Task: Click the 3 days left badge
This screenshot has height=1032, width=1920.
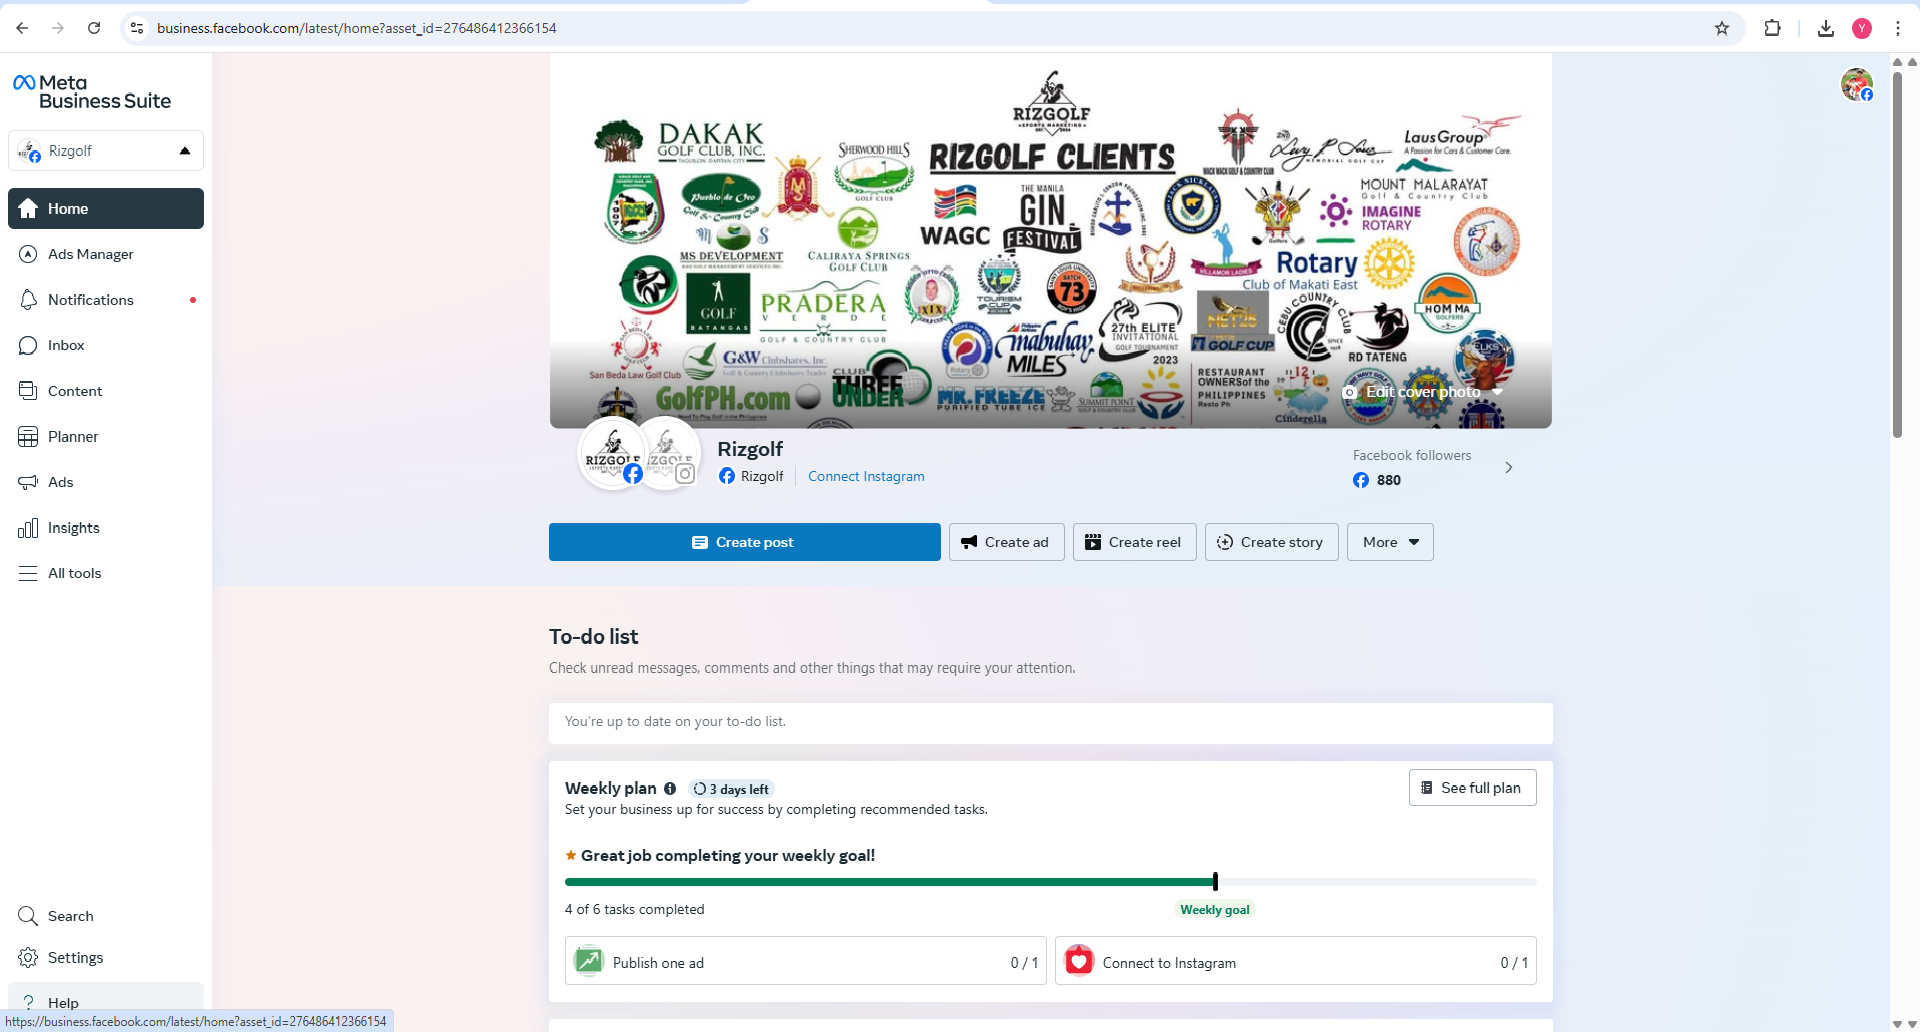Action: [x=731, y=789]
